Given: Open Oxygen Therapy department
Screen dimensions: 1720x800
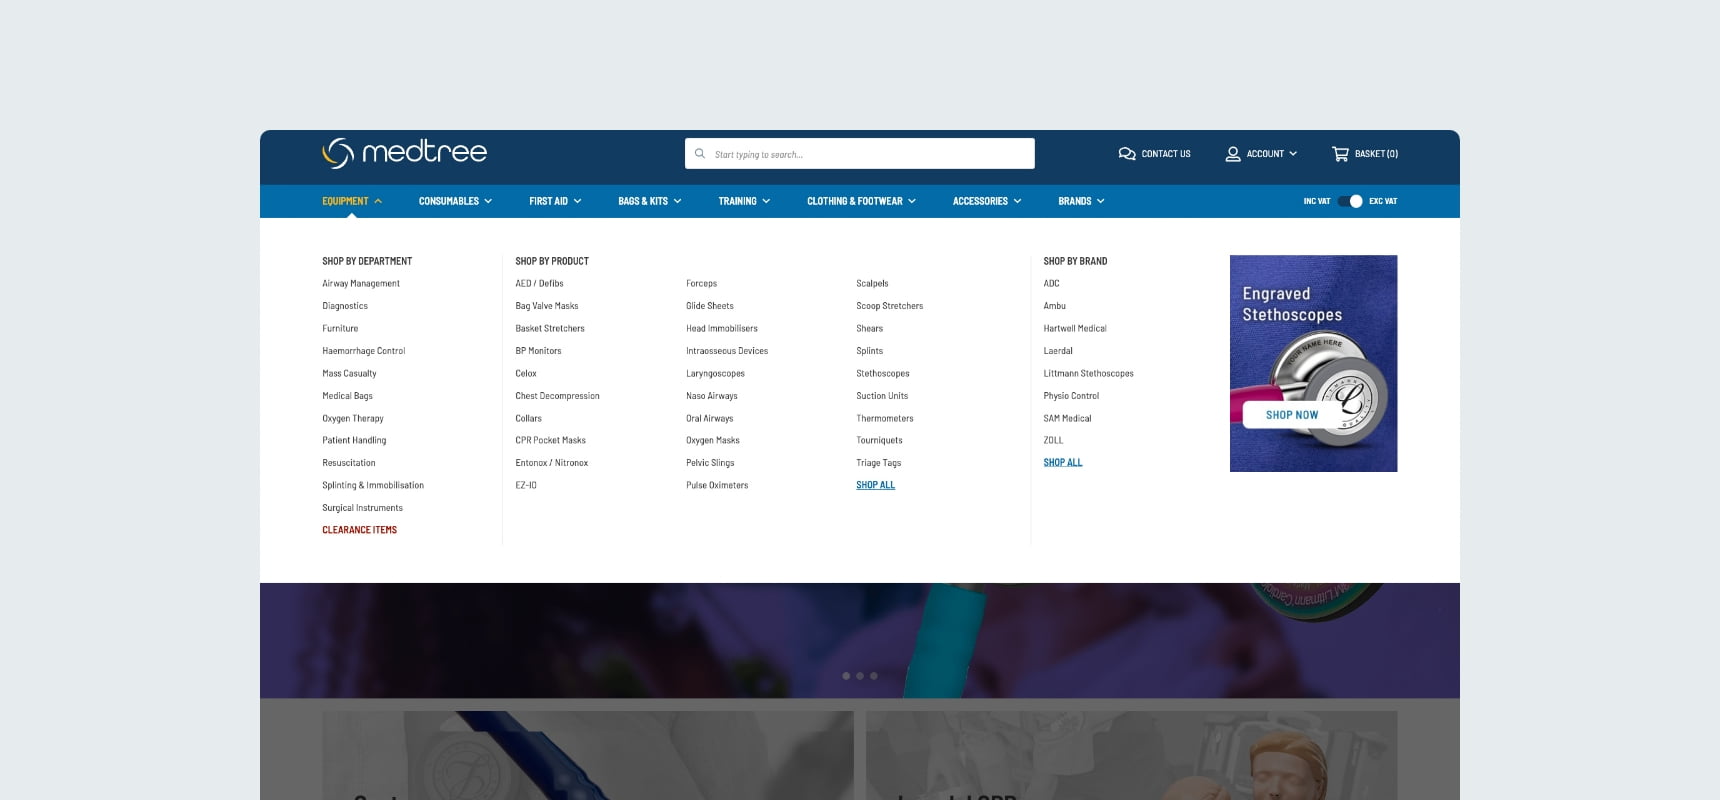Looking at the screenshot, I should (353, 418).
